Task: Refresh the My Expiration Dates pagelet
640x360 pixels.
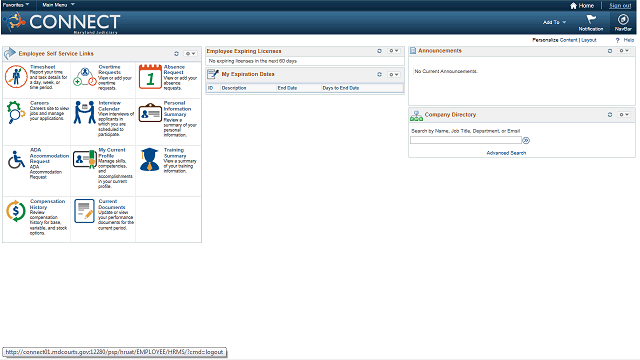Action: [x=379, y=74]
